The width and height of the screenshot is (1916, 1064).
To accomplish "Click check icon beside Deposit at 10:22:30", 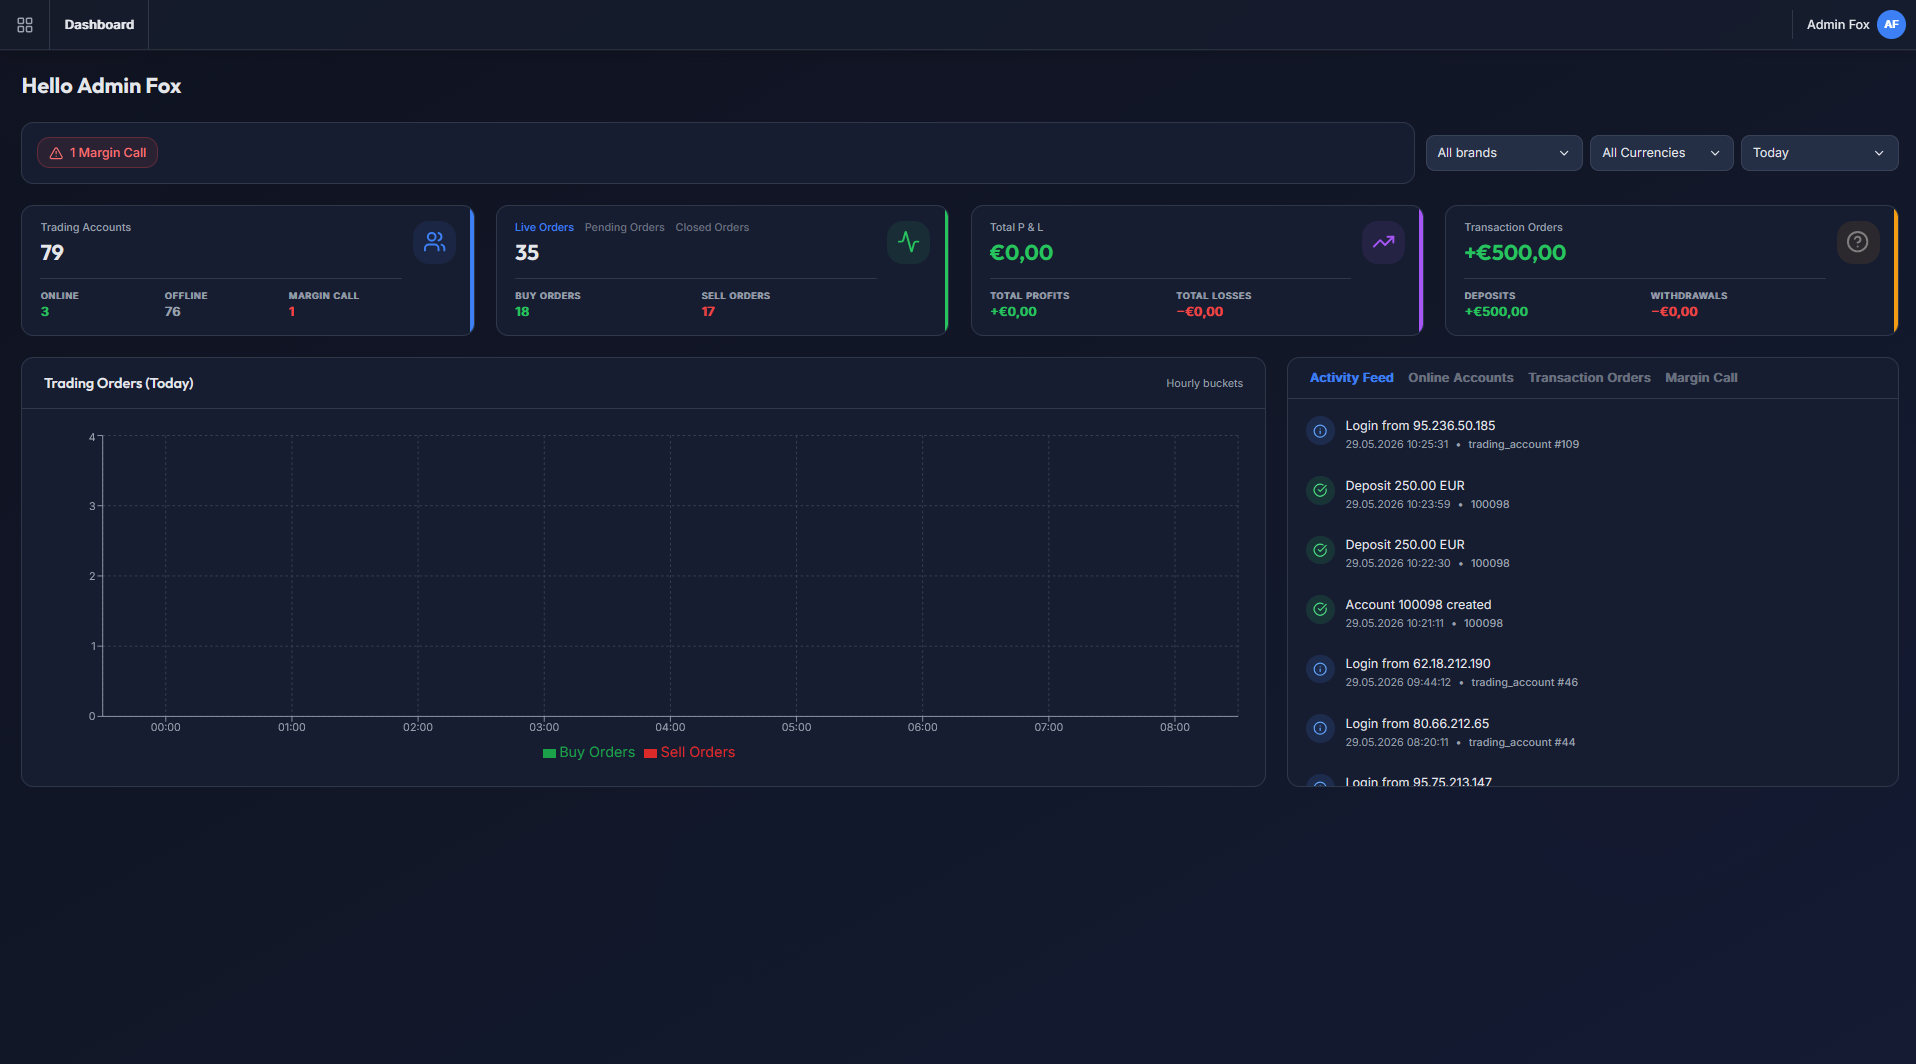I will [x=1320, y=550].
